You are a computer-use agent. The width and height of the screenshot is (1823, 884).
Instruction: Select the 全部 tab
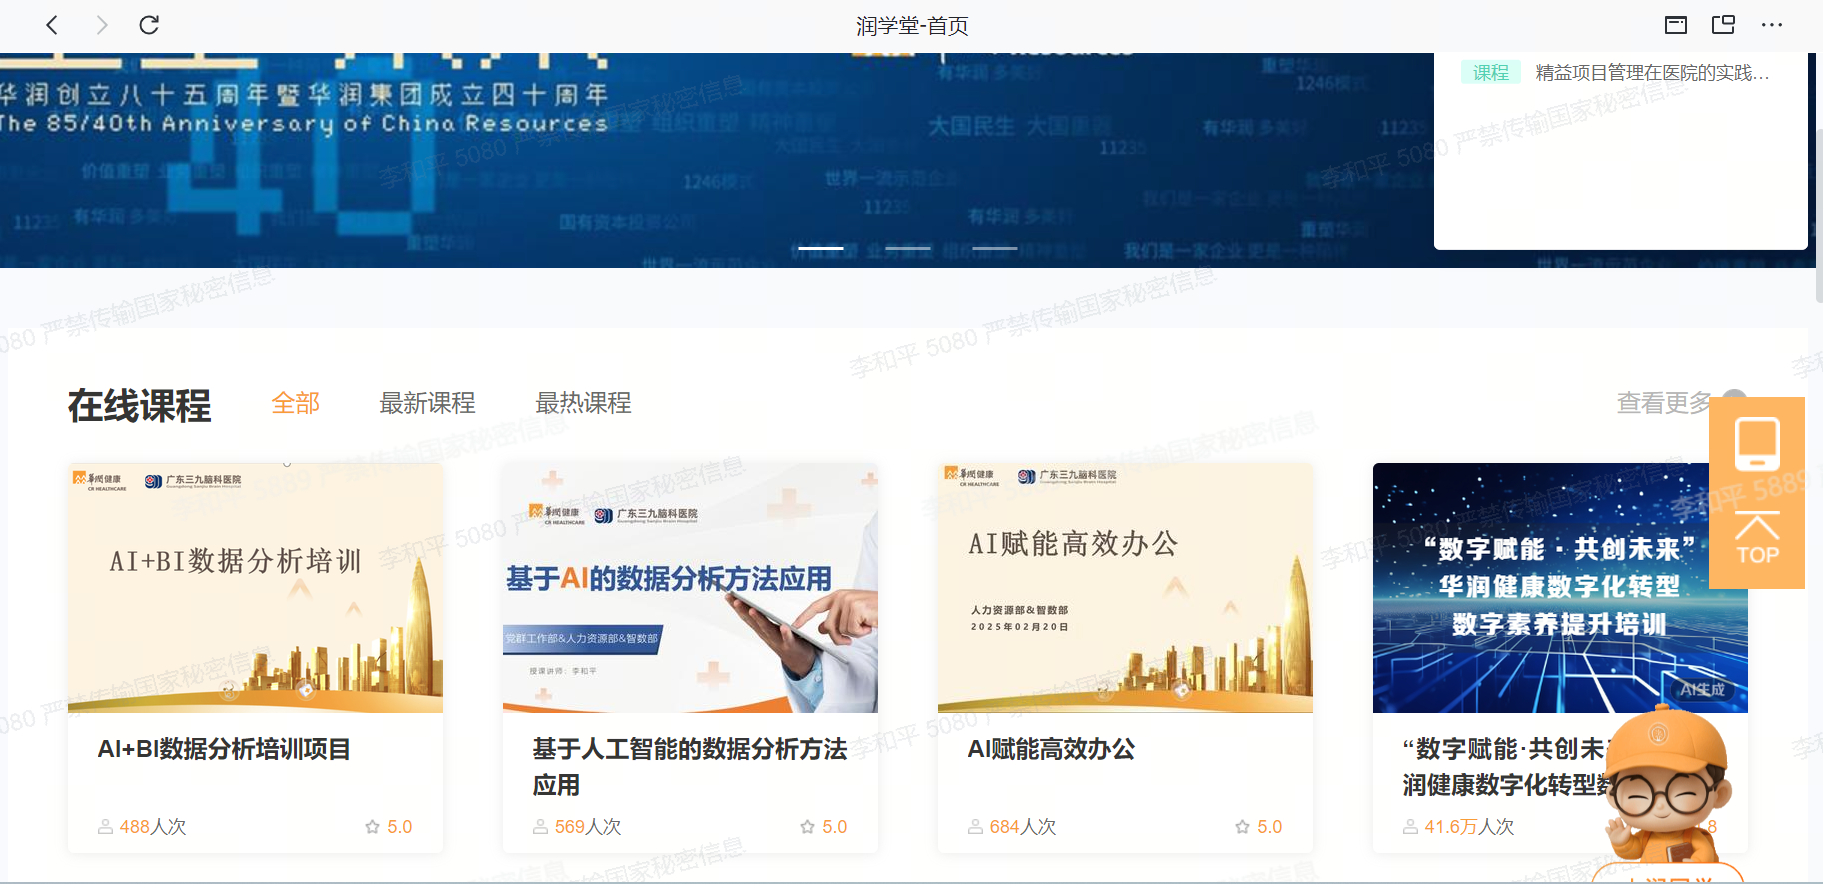point(295,403)
